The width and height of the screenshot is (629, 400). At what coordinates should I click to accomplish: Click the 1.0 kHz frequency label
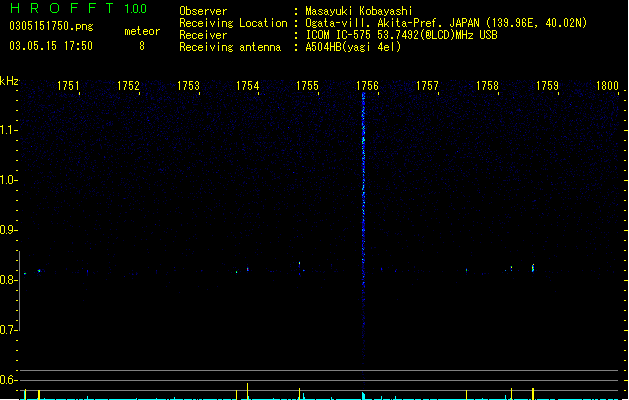pyautogui.click(x=7, y=180)
